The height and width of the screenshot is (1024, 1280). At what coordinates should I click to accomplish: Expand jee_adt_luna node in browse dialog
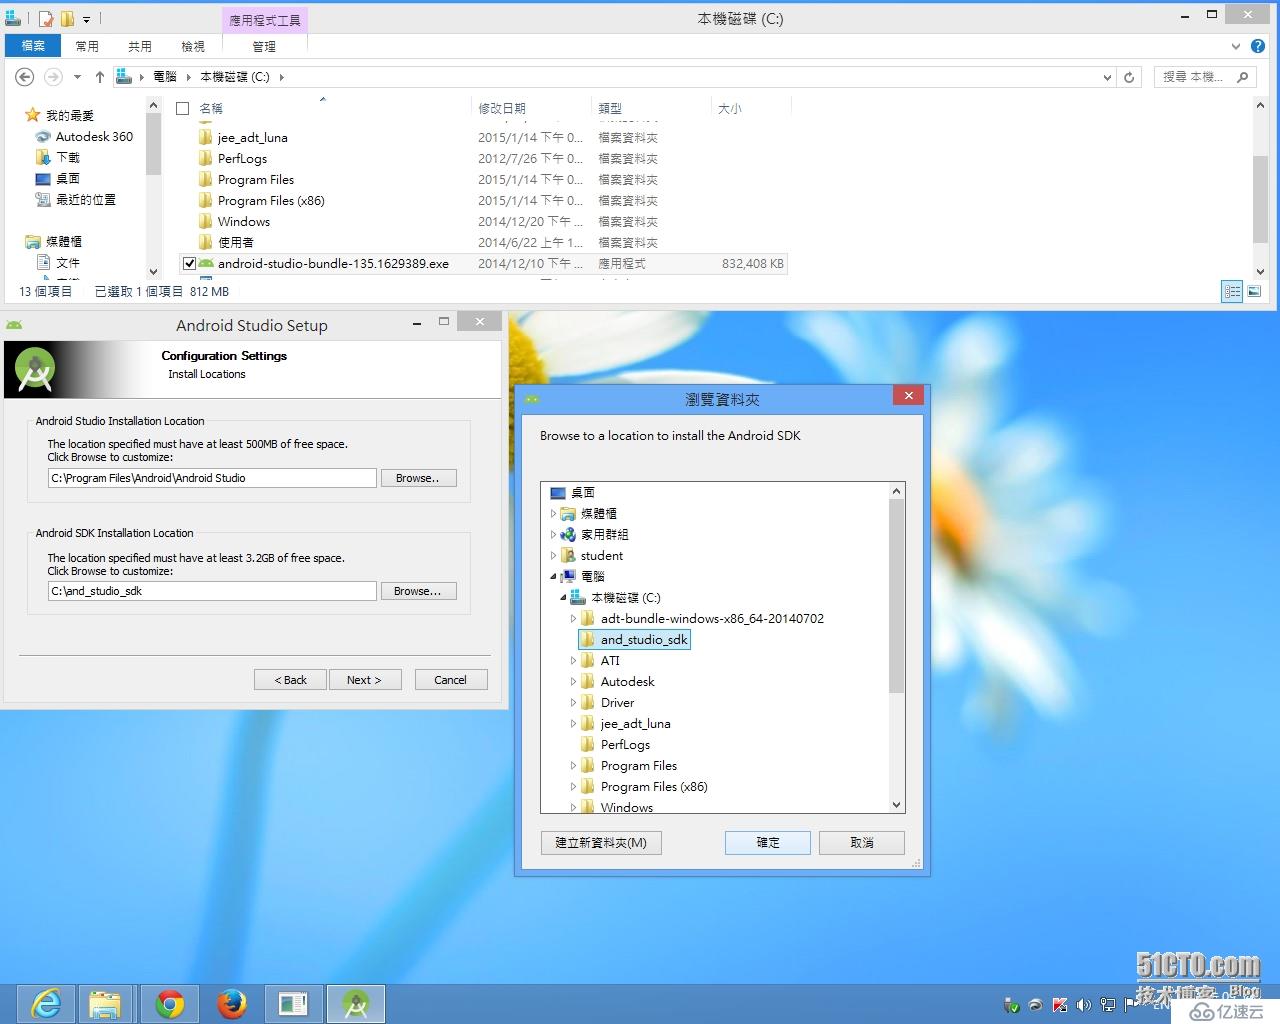click(x=573, y=723)
